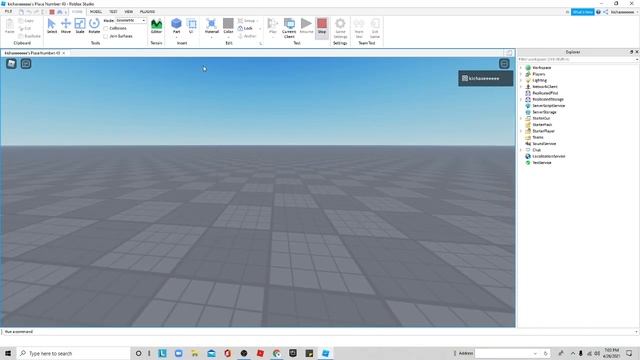This screenshot has height=360, width=640.
Task: Open Roblox Studio from the taskbar
Action: [x=325, y=353]
